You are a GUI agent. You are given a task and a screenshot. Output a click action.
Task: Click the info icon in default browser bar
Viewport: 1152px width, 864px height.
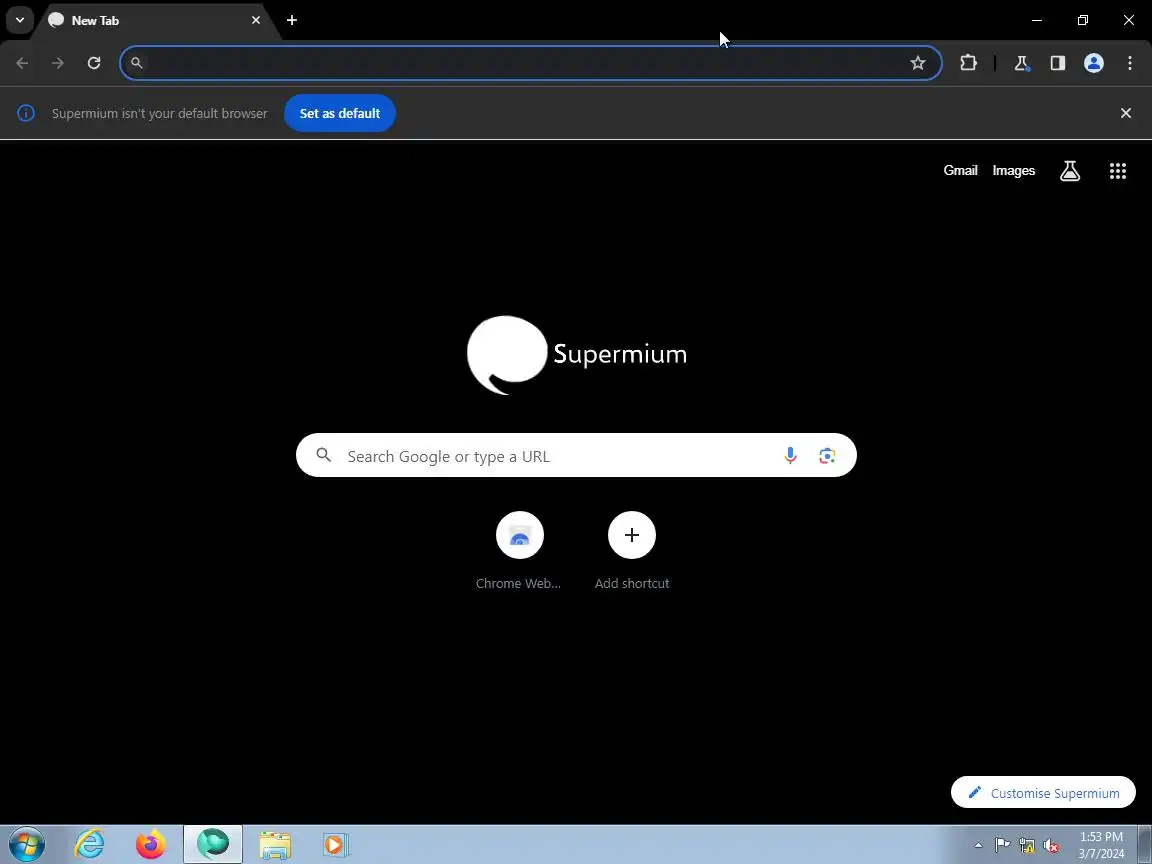pos(26,113)
